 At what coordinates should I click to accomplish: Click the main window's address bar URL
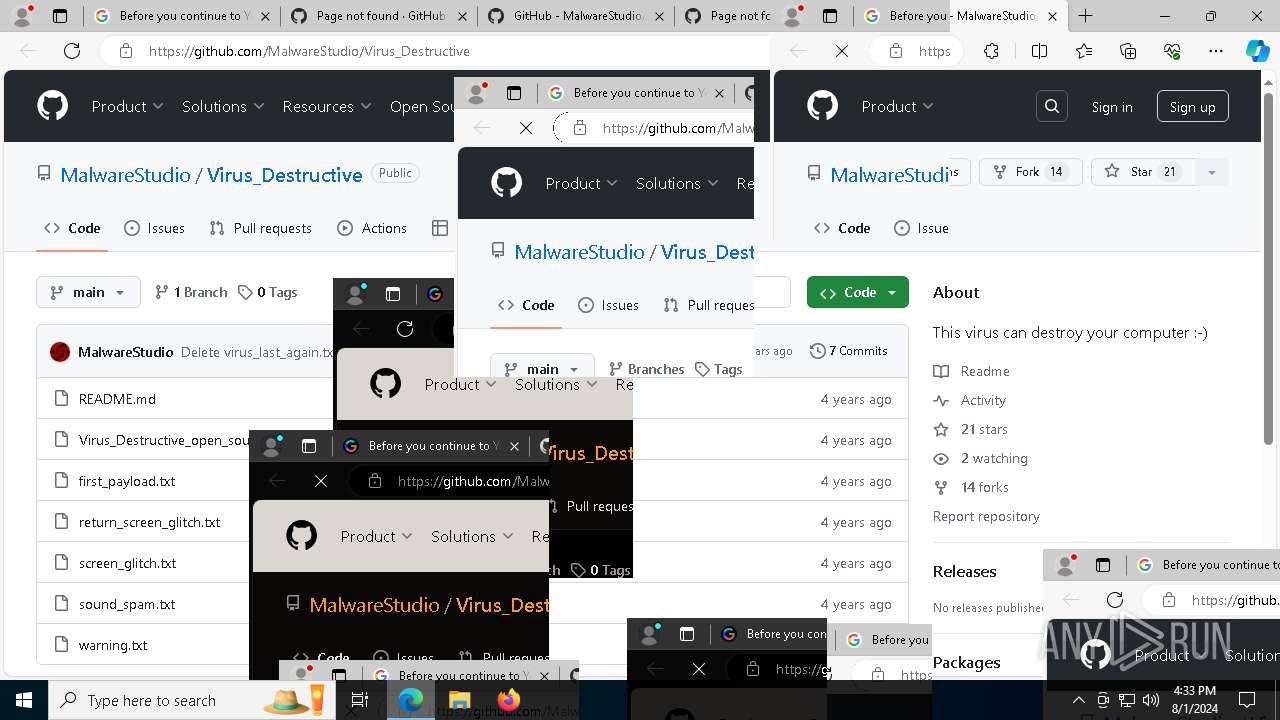pos(309,51)
